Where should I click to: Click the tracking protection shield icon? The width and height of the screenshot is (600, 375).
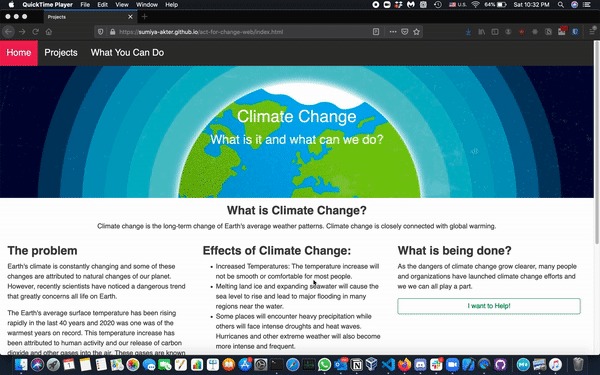[101, 32]
